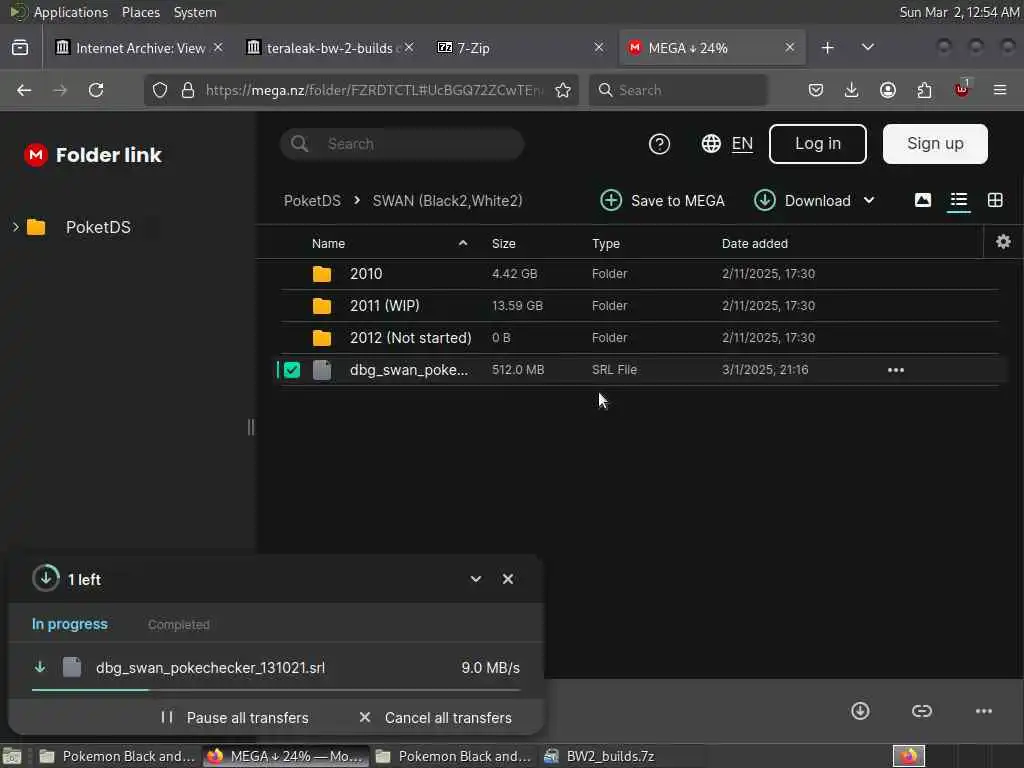Click the Log in button
The width and height of the screenshot is (1024, 768).
[x=818, y=144]
